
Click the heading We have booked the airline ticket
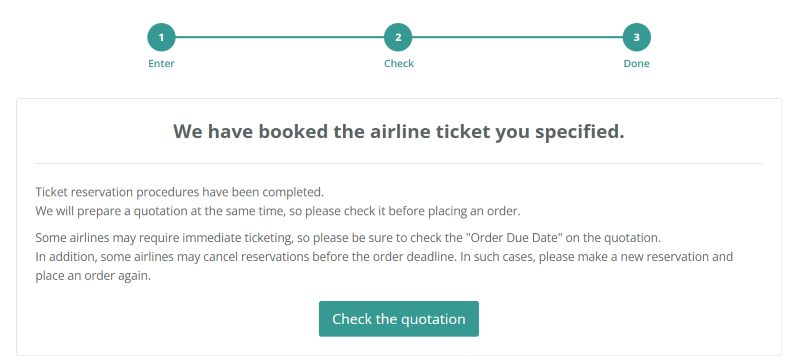tap(398, 132)
